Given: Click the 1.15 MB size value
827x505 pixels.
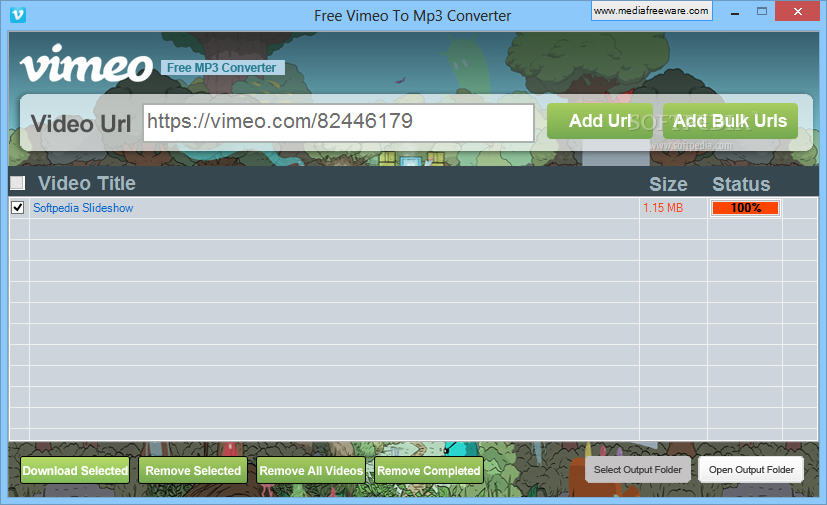Looking at the screenshot, I should click(663, 208).
